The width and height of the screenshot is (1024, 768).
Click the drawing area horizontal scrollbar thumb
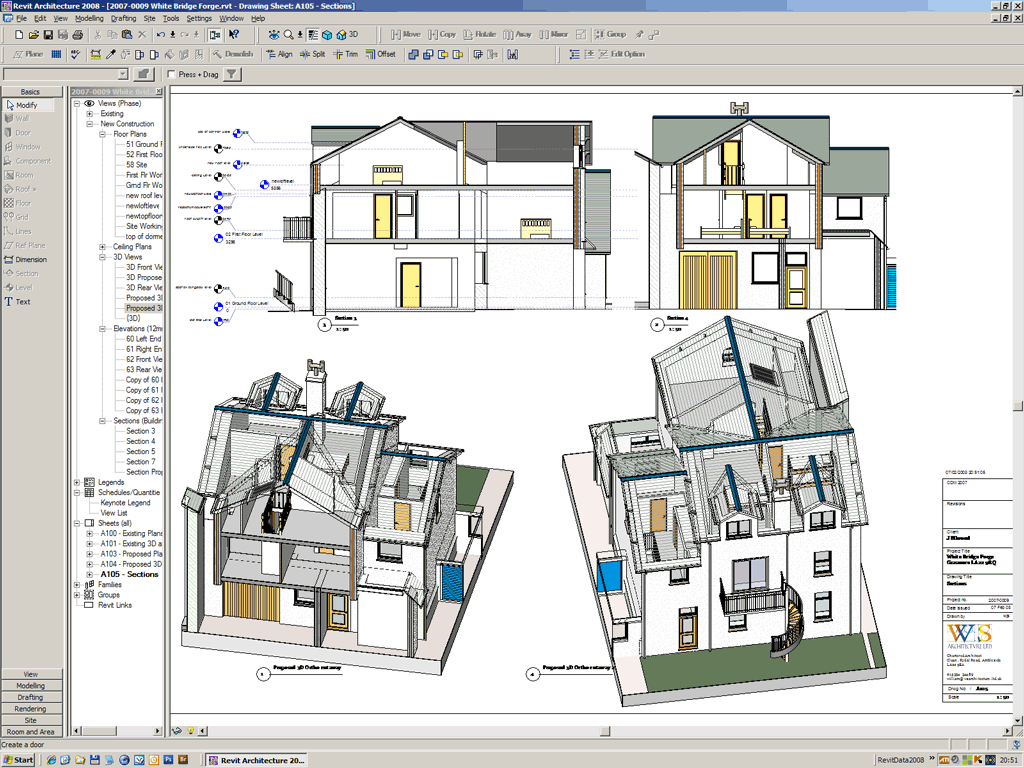point(605,731)
